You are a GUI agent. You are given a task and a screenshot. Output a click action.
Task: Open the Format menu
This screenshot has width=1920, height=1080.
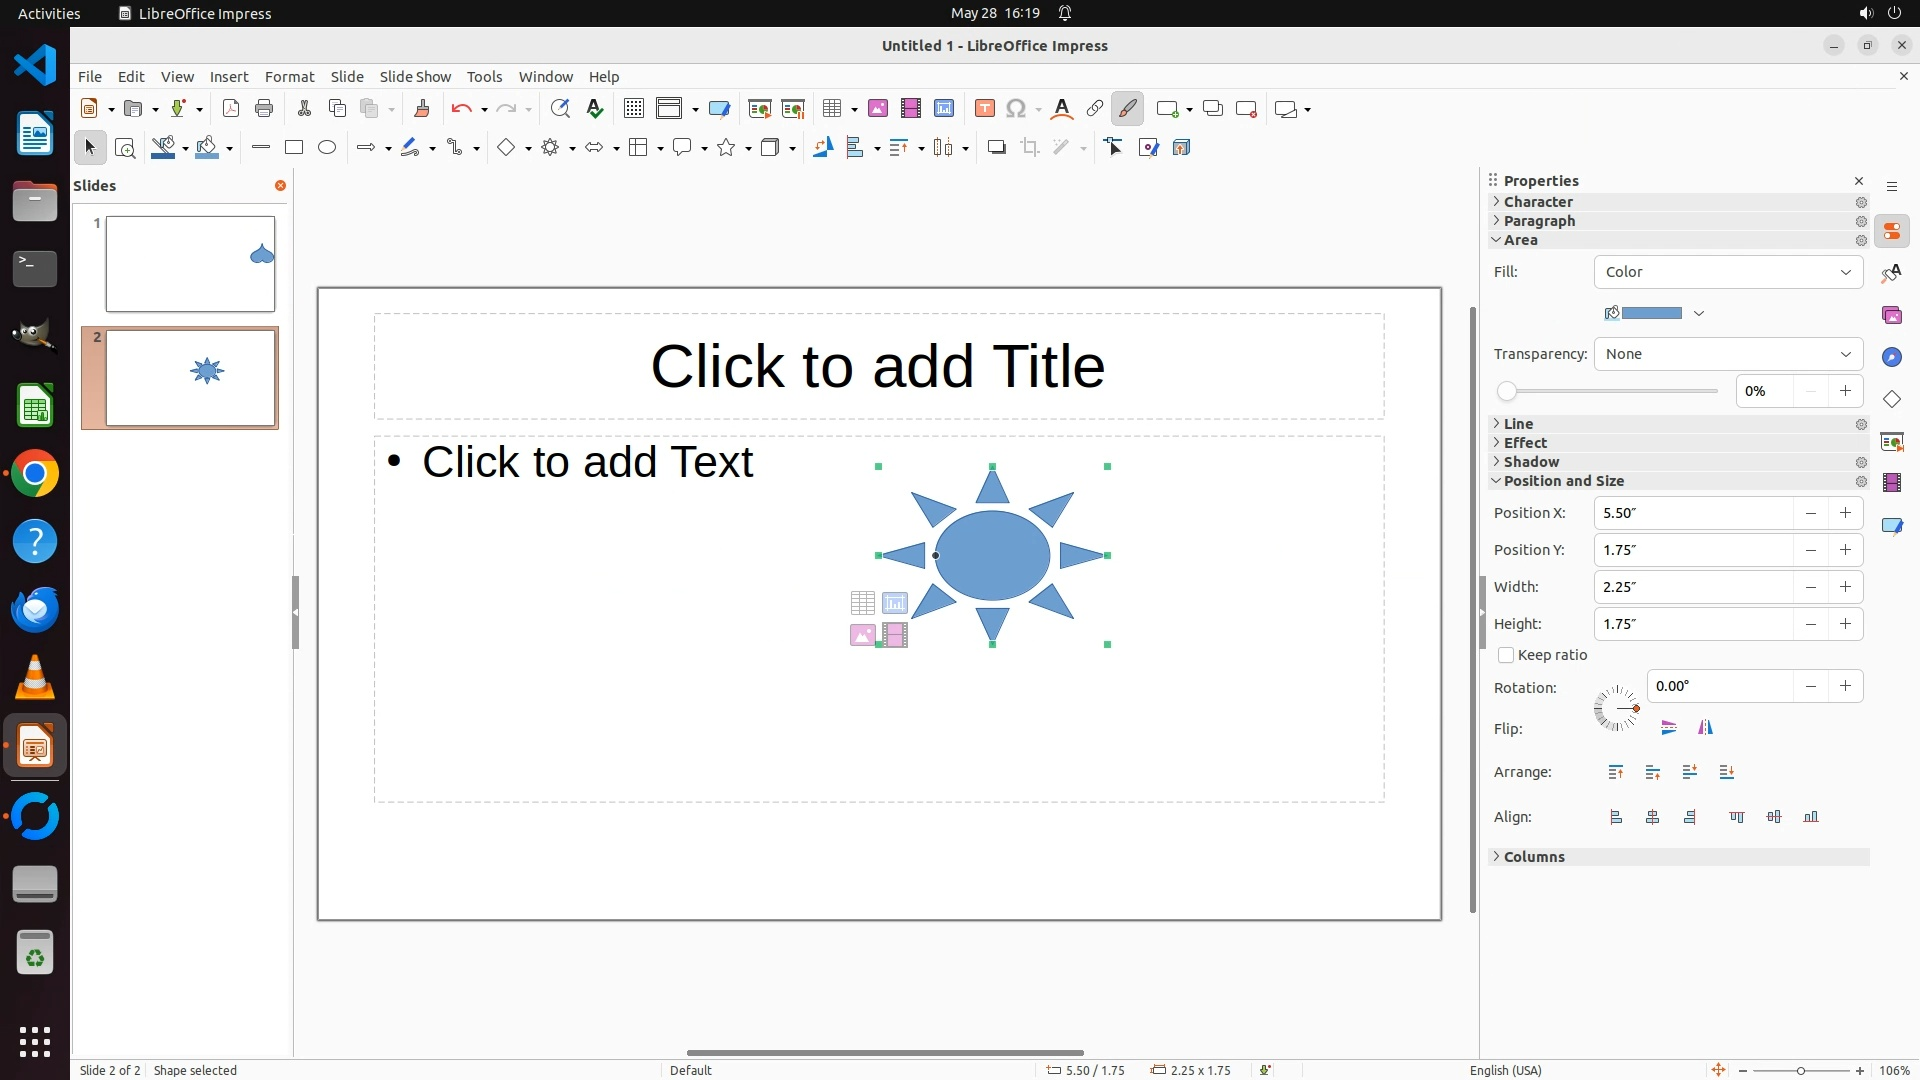pos(289,77)
